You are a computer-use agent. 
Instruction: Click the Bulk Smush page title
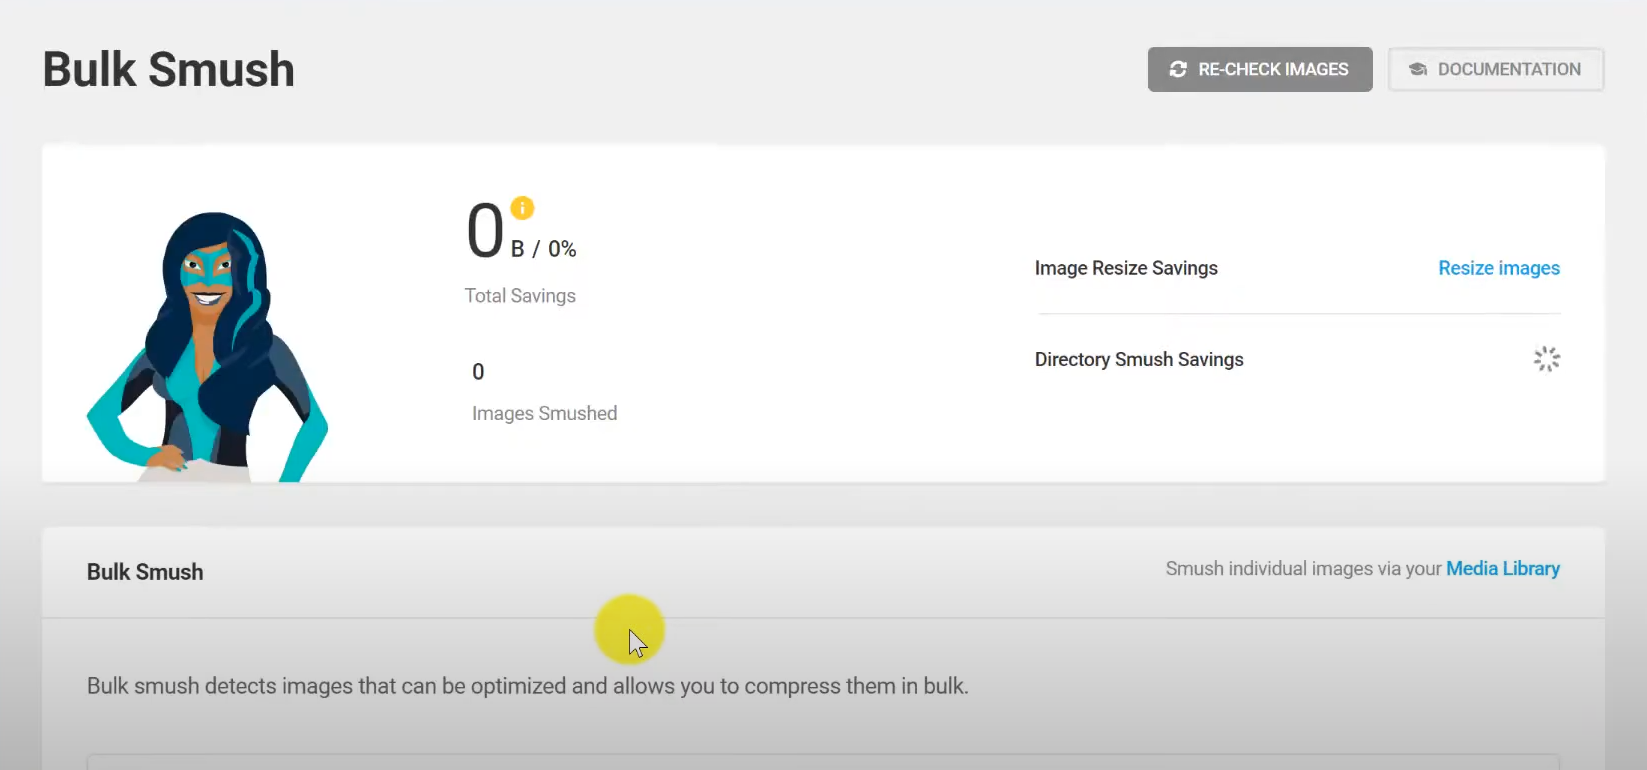point(168,70)
